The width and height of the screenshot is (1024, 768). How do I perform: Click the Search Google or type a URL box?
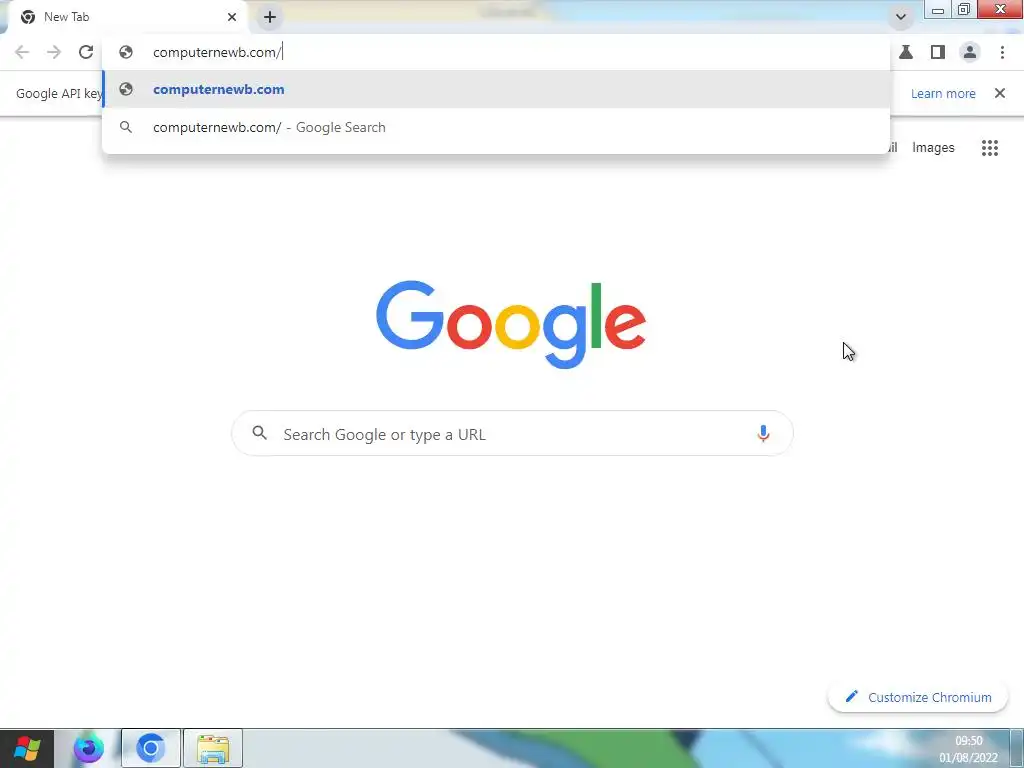coord(512,434)
